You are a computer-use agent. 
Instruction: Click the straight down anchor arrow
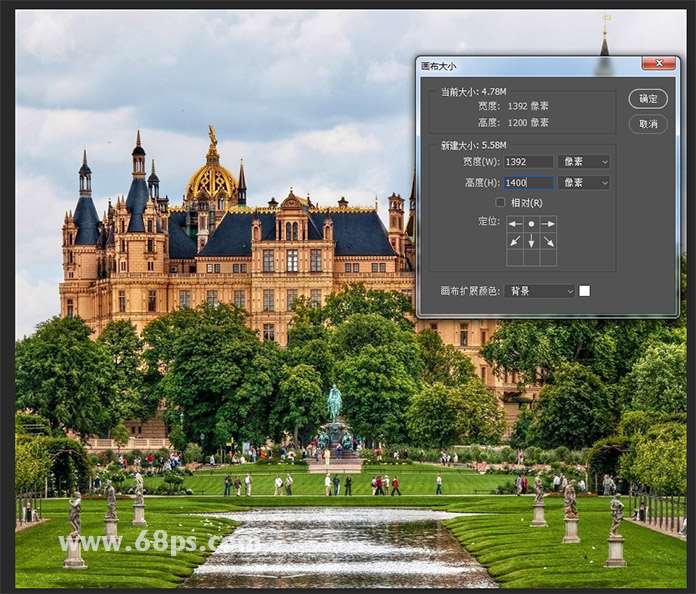[x=531, y=241]
